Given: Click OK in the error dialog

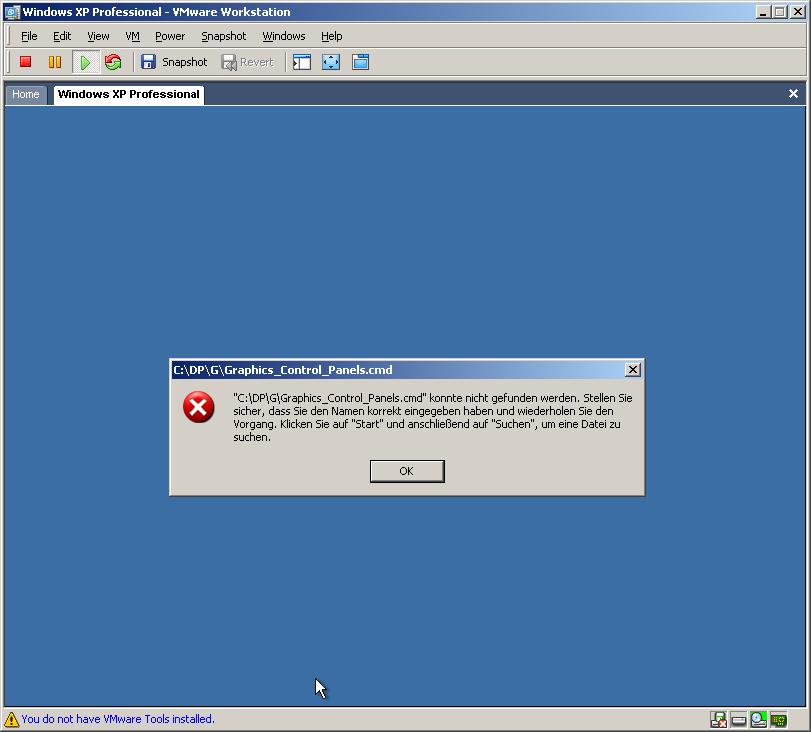Looking at the screenshot, I should click(x=407, y=471).
